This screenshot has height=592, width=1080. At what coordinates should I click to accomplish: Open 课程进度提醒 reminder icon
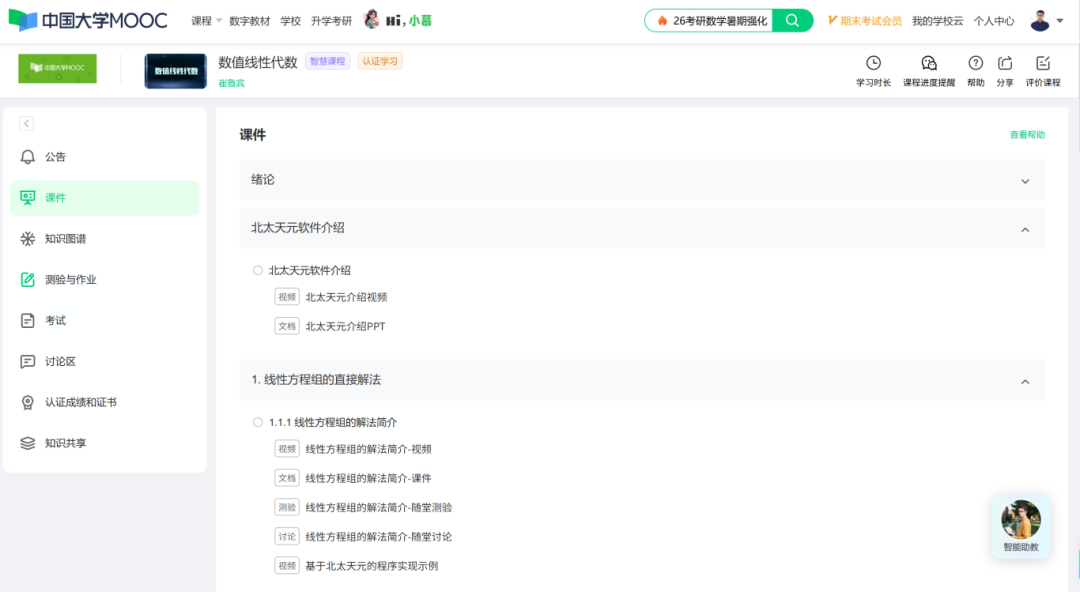point(929,63)
